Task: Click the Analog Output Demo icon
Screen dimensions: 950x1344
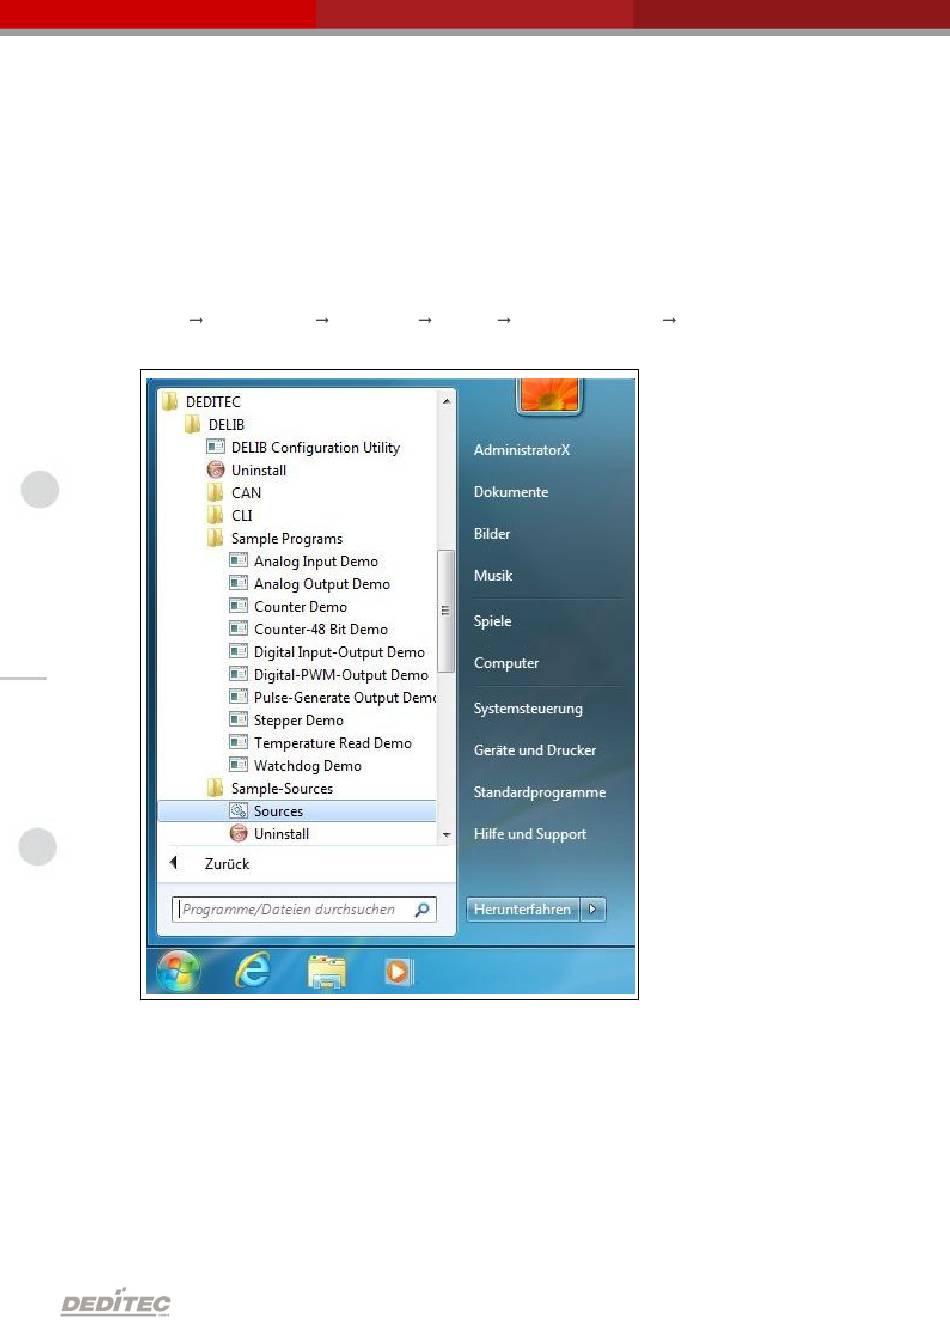Action: [x=238, y=584]
